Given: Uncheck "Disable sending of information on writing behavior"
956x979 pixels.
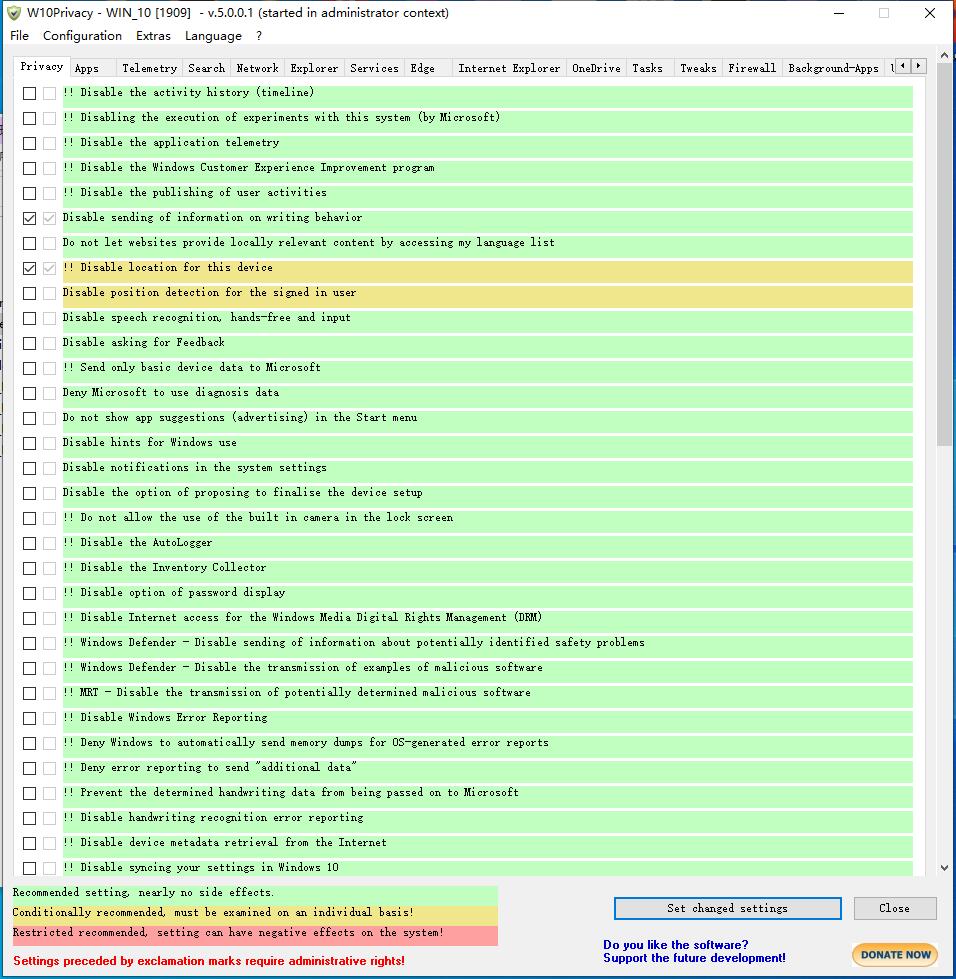Looking at the screenshot, I should click(x=28, y=217).
